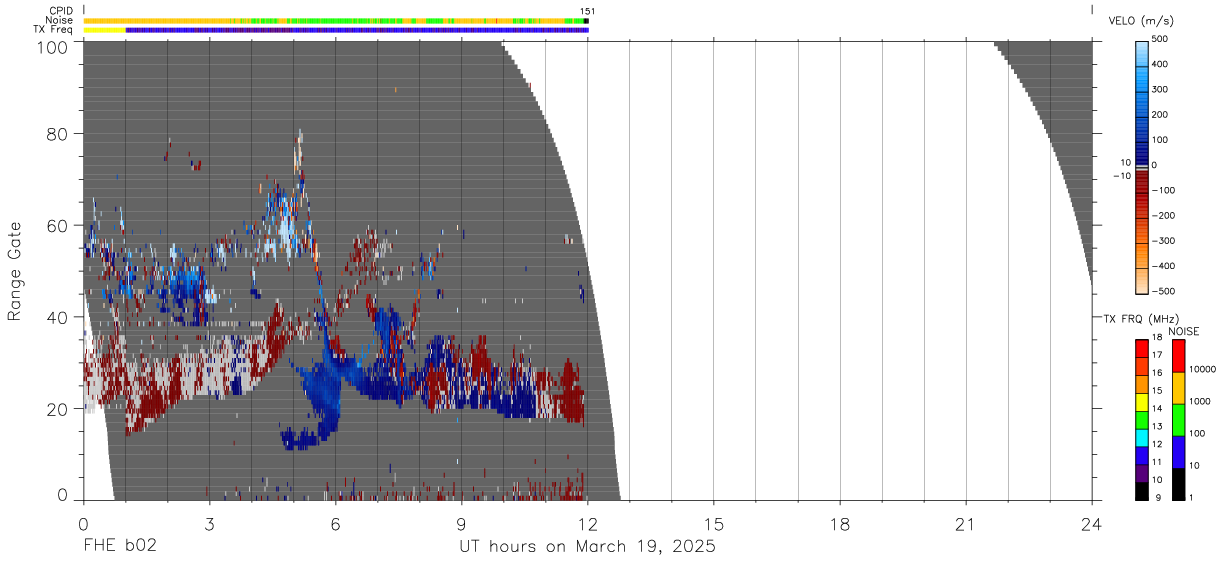The width and height of the screenshot is (1228, 567).
Task: Click the Range Gate y-axis title
Action: pos(15,271)
